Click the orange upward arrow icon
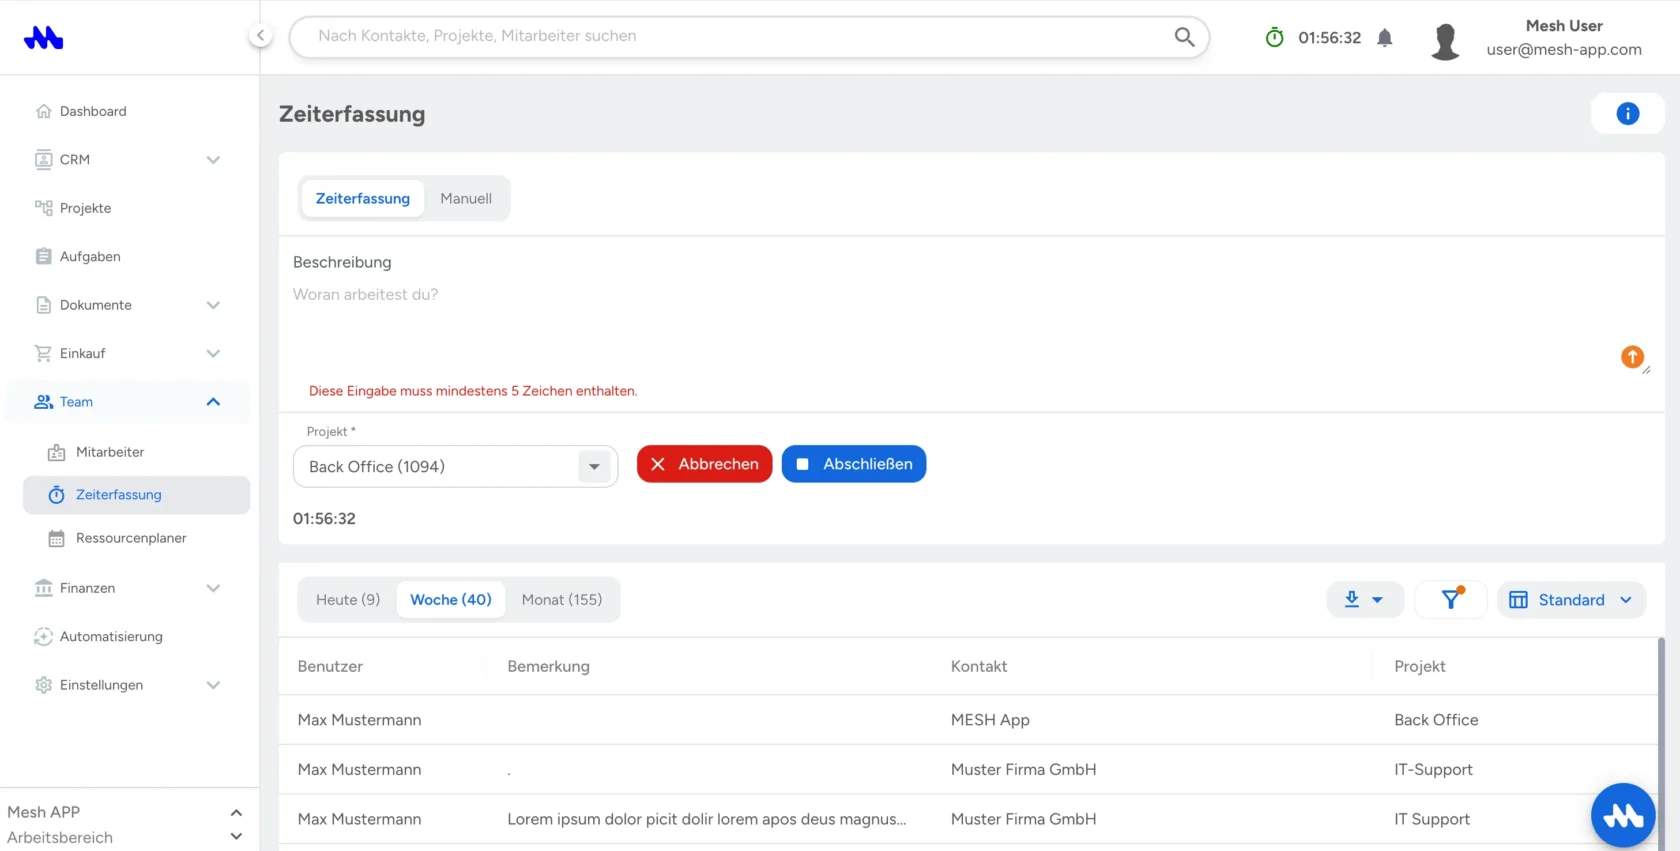The image size is (1680, 851). pos(1632,357)
